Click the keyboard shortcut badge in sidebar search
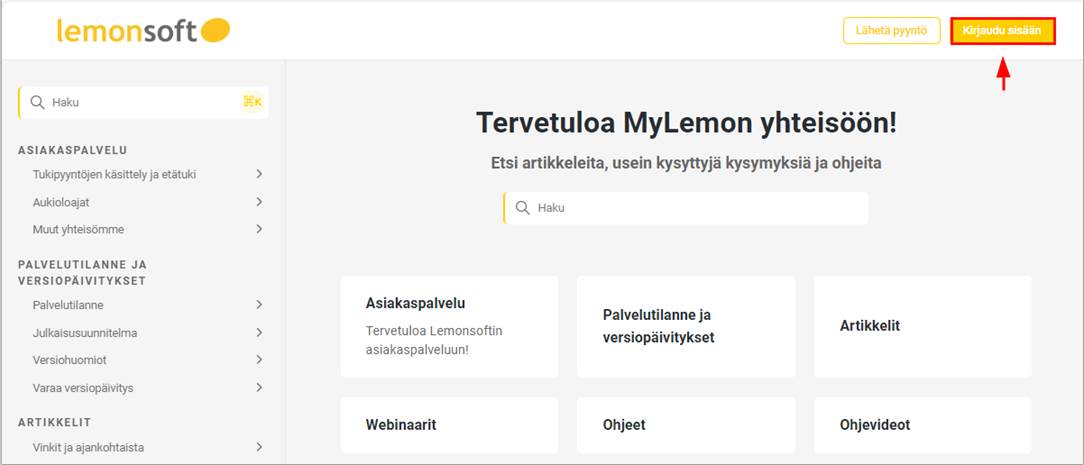1084x465 pixels. pos(251,102)
